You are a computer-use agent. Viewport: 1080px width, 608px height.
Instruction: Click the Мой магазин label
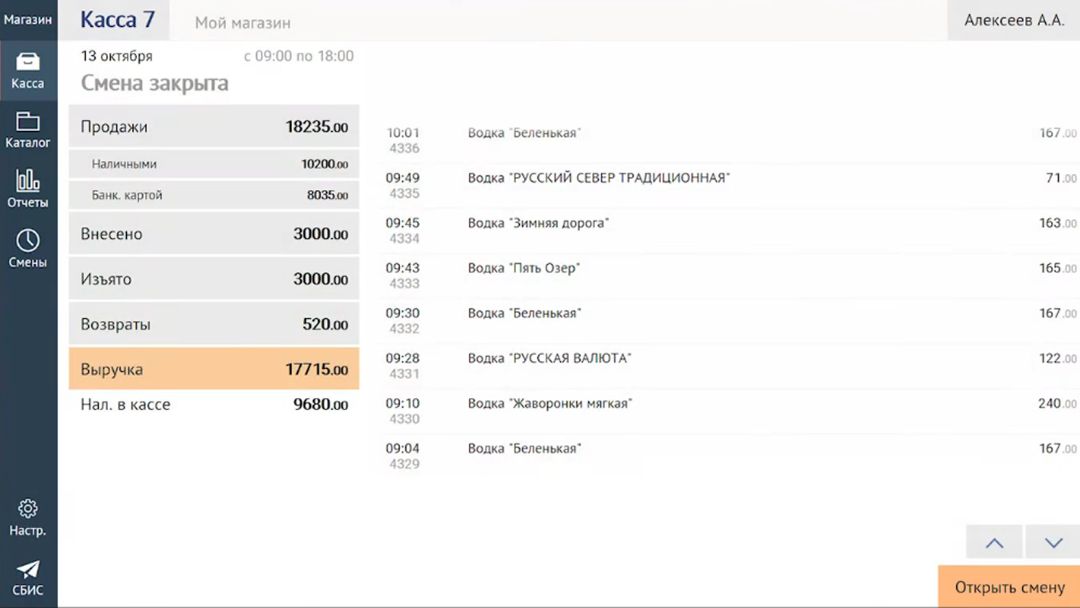[242, 23]
